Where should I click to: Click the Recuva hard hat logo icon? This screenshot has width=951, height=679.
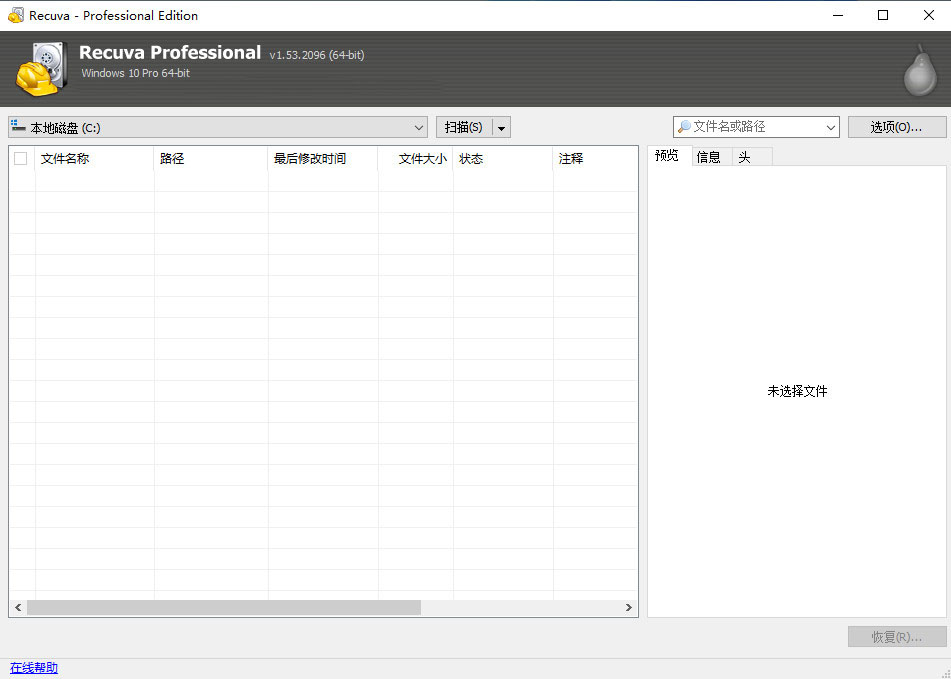41,69
